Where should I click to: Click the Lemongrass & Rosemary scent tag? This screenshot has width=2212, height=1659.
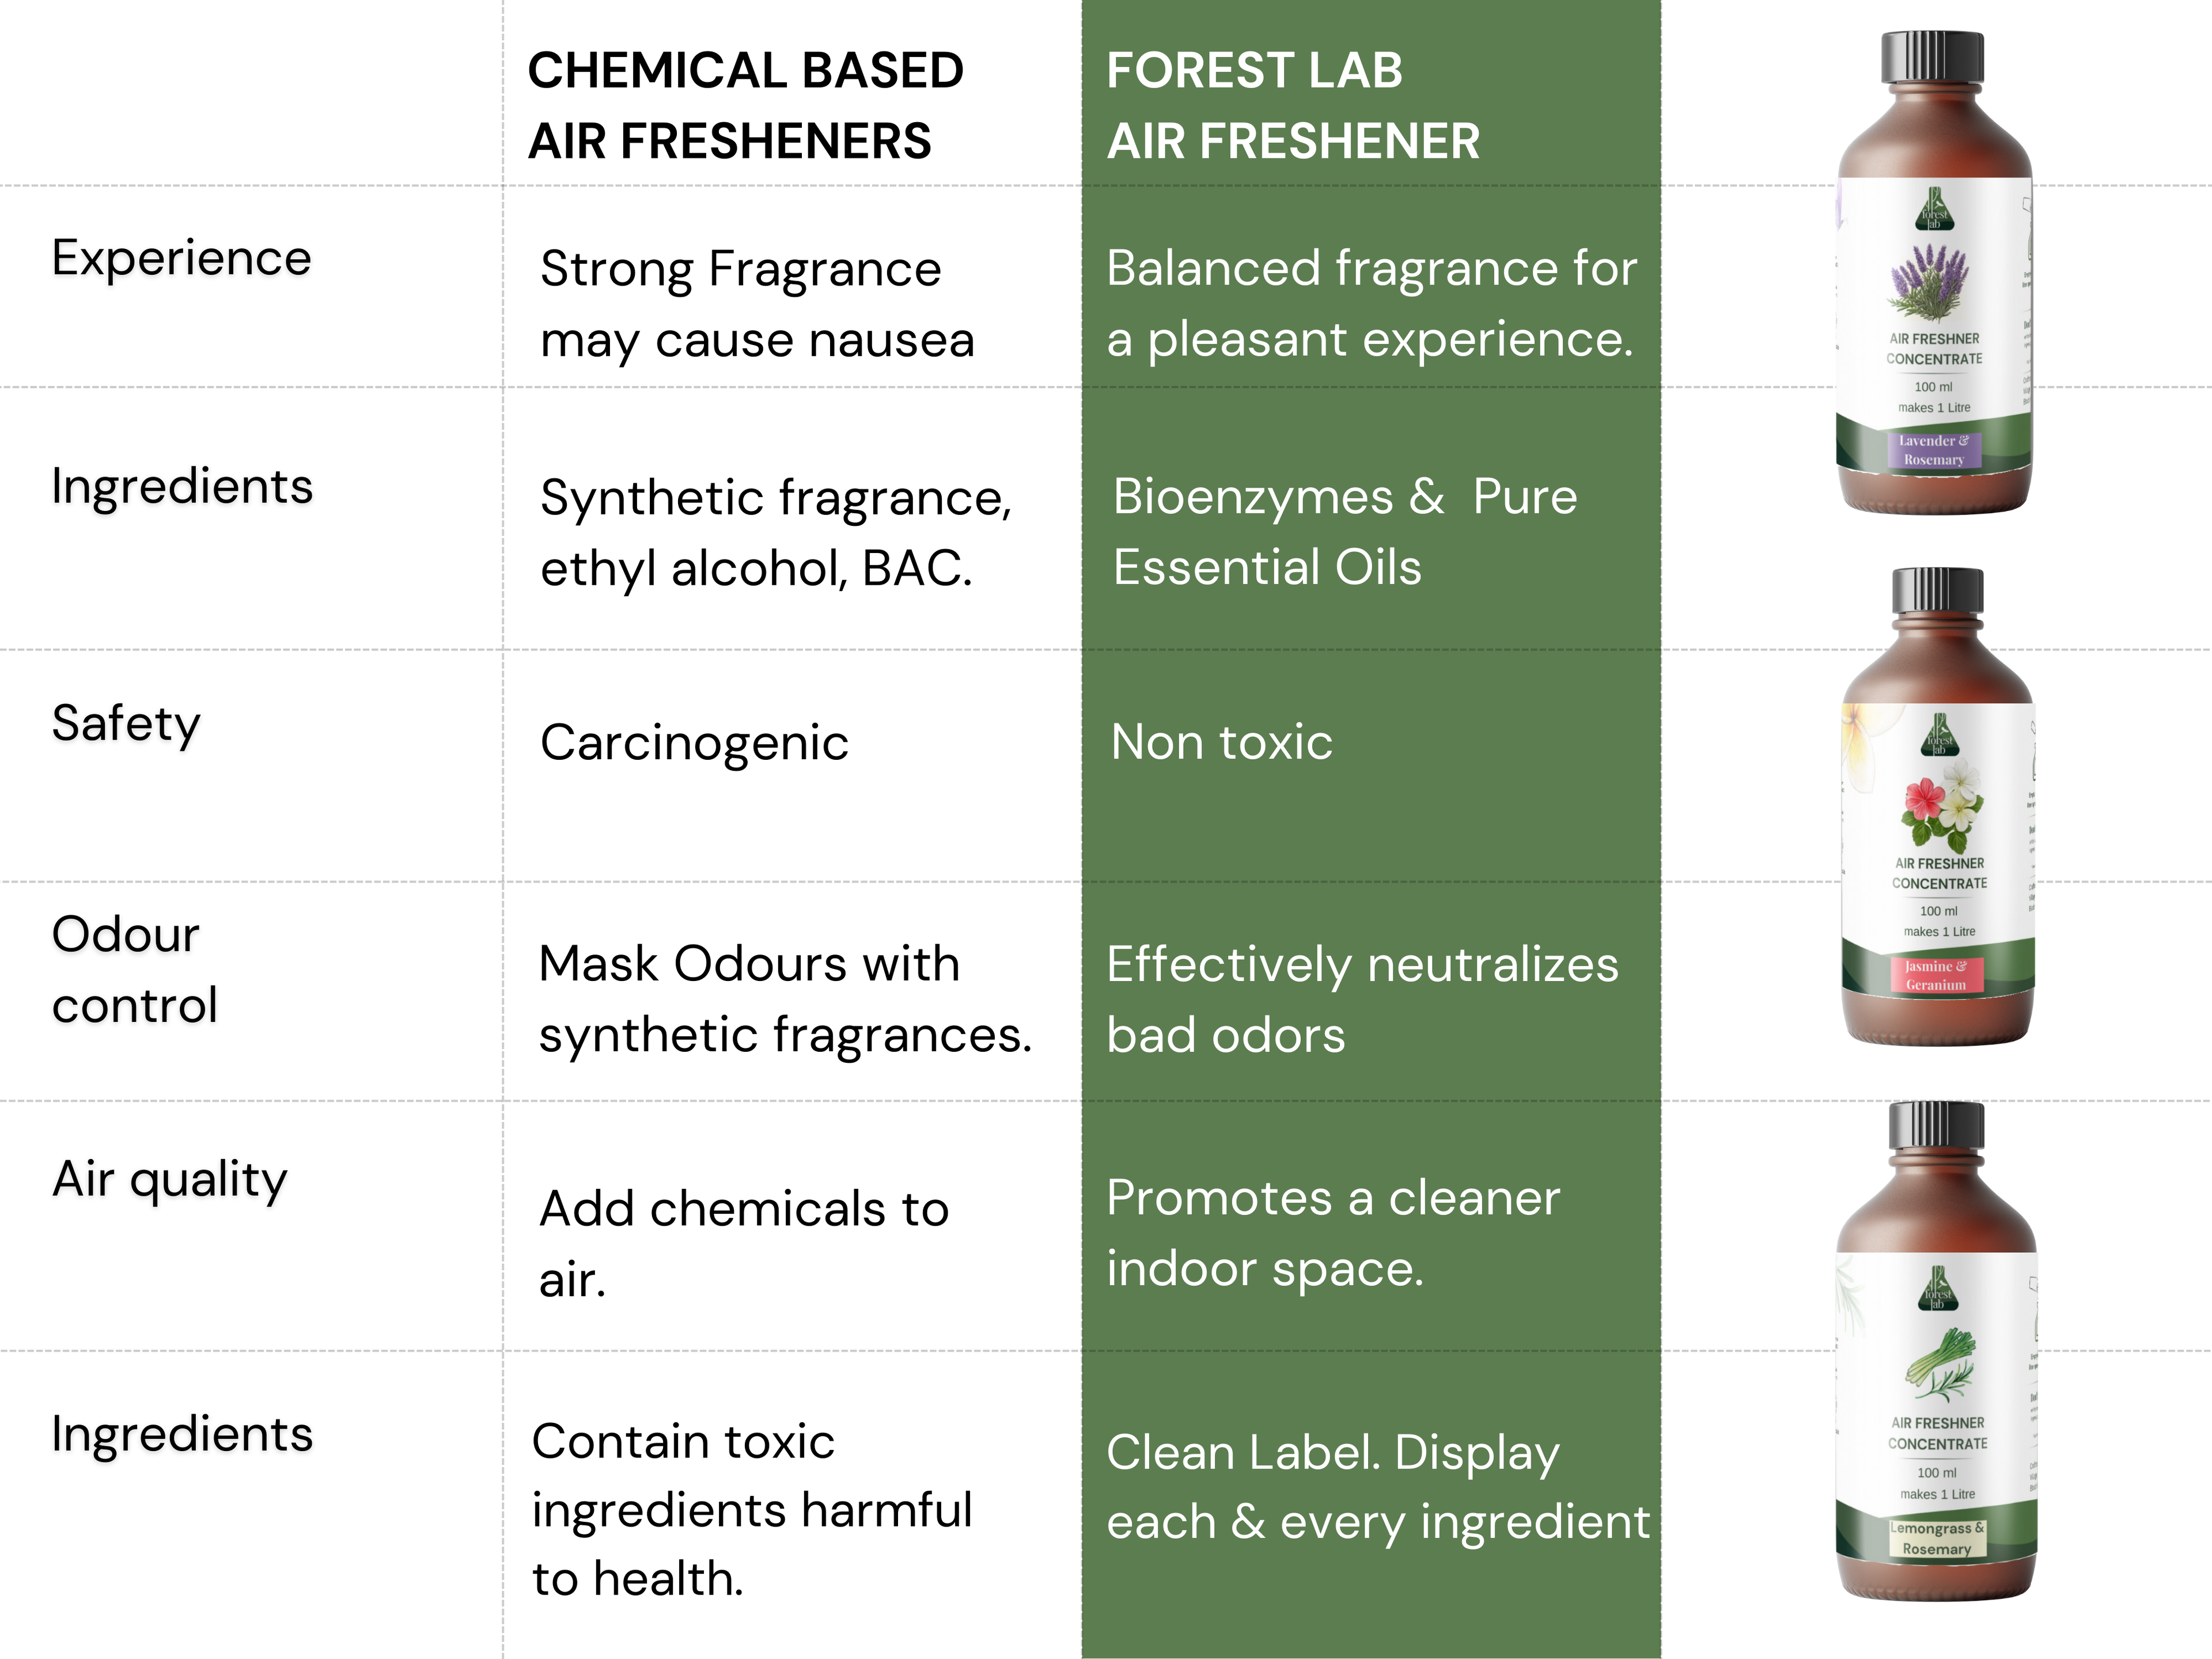[x=1937, y=1538]
